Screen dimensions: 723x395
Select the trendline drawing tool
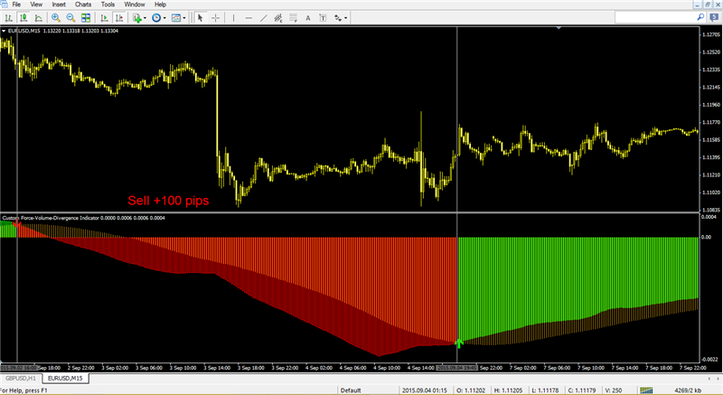tap(263, 18)
